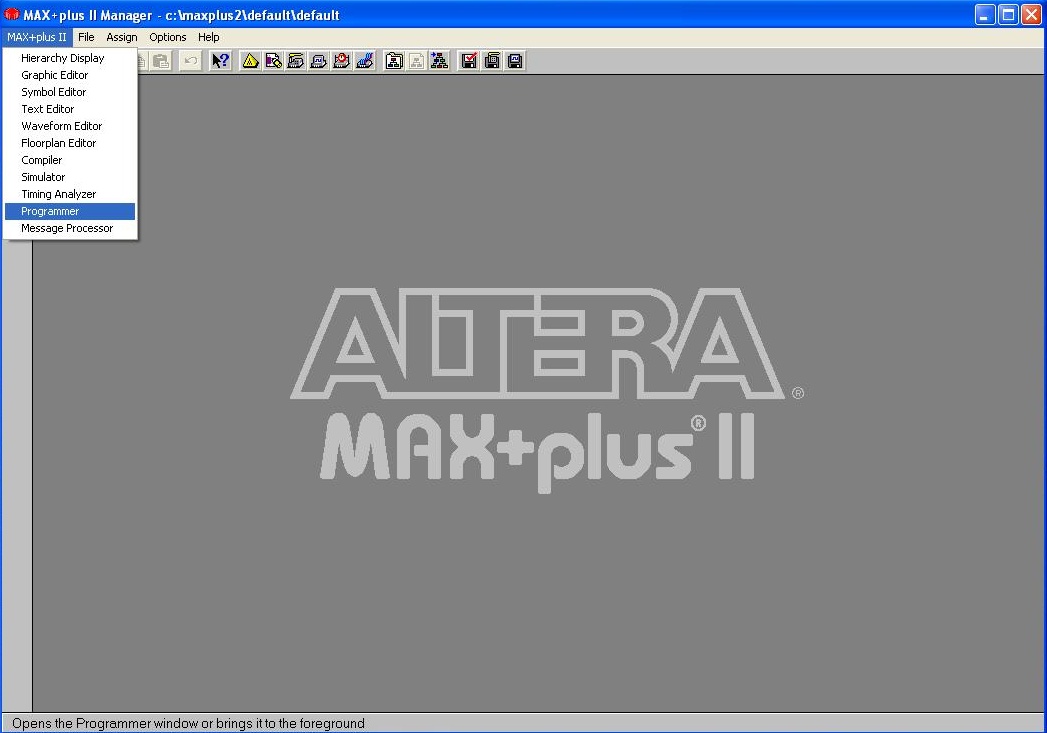Close the MAX+plus II Manager window
Screen dimensions: 1047x733
click(1031, 14)
